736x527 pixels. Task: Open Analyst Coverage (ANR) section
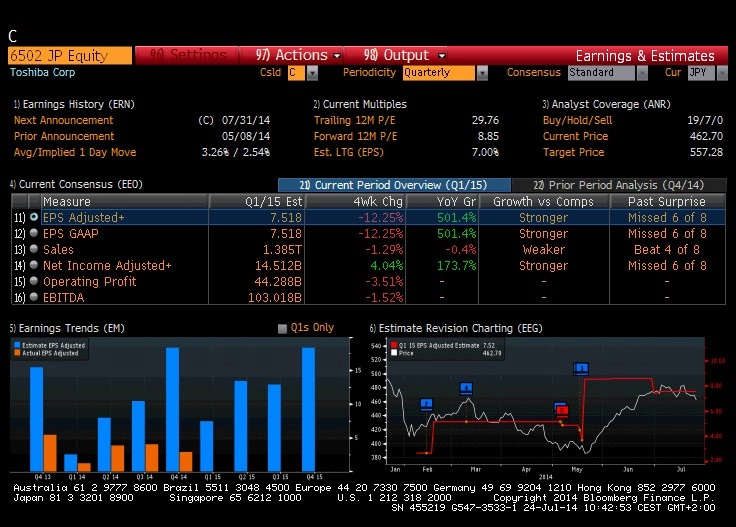pyautogui.click(x=606, y=104)
